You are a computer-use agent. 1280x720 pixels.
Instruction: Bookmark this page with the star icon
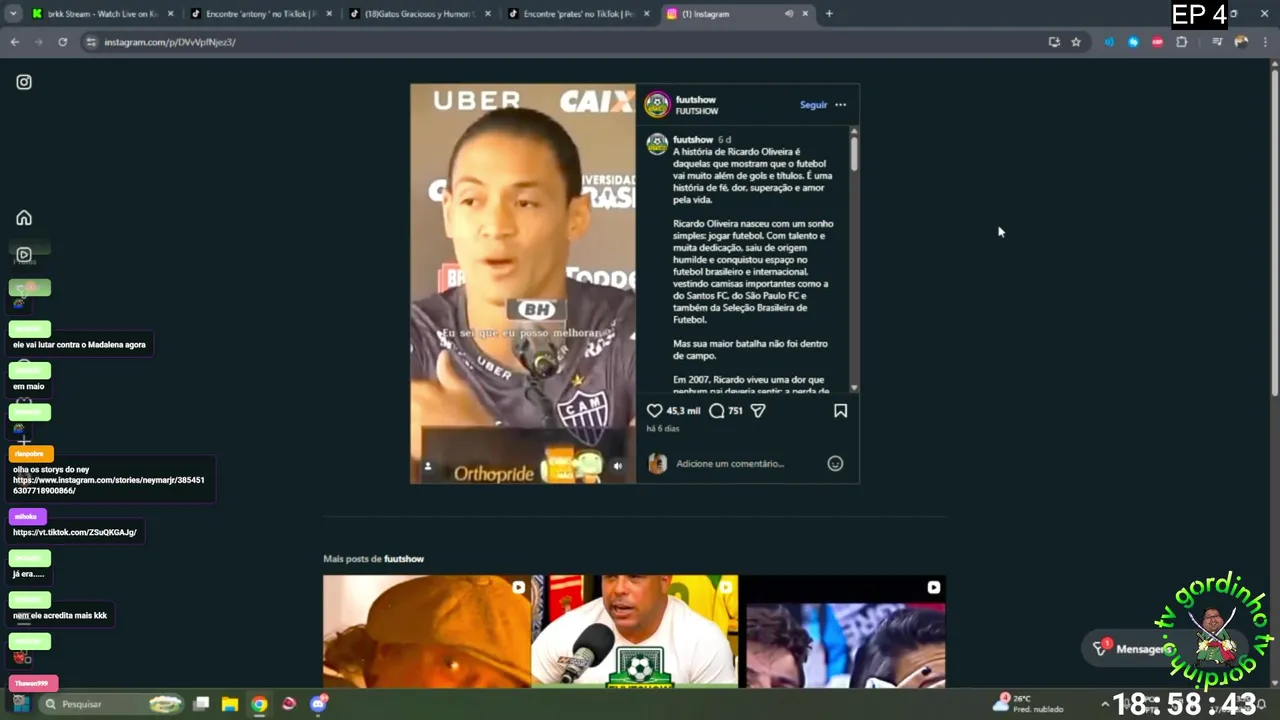(x=1076, y=42)
